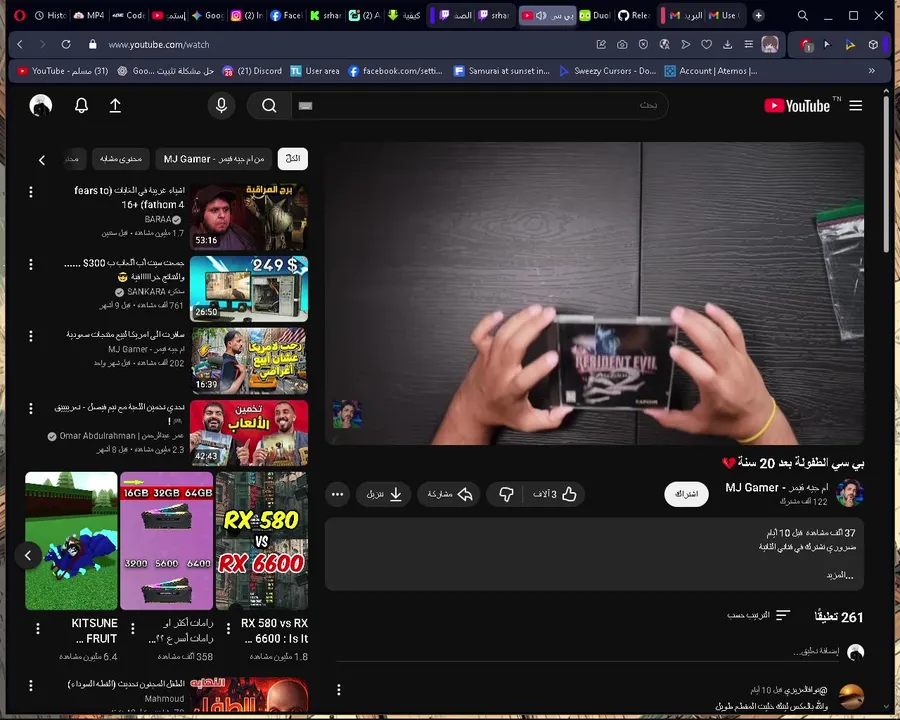Open the RX 580 VS RX 6600 short
Screen dimensions: 900x720
(x=262, y=541)
